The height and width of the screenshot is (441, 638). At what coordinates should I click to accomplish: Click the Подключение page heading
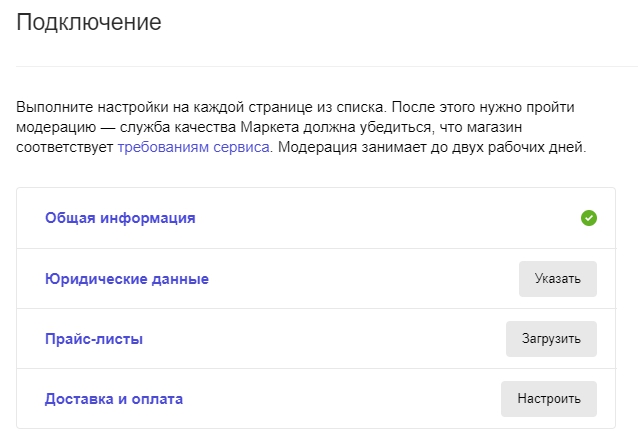[x=89, y=22]
